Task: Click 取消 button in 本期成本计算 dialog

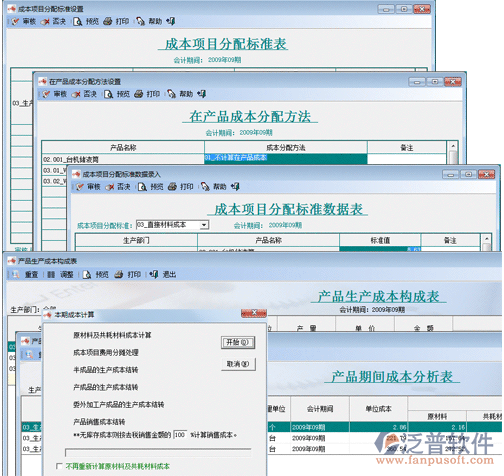Action: [238, 364]
